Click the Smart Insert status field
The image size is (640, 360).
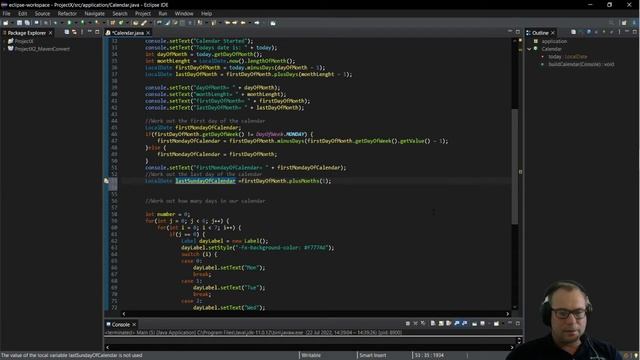373,355
